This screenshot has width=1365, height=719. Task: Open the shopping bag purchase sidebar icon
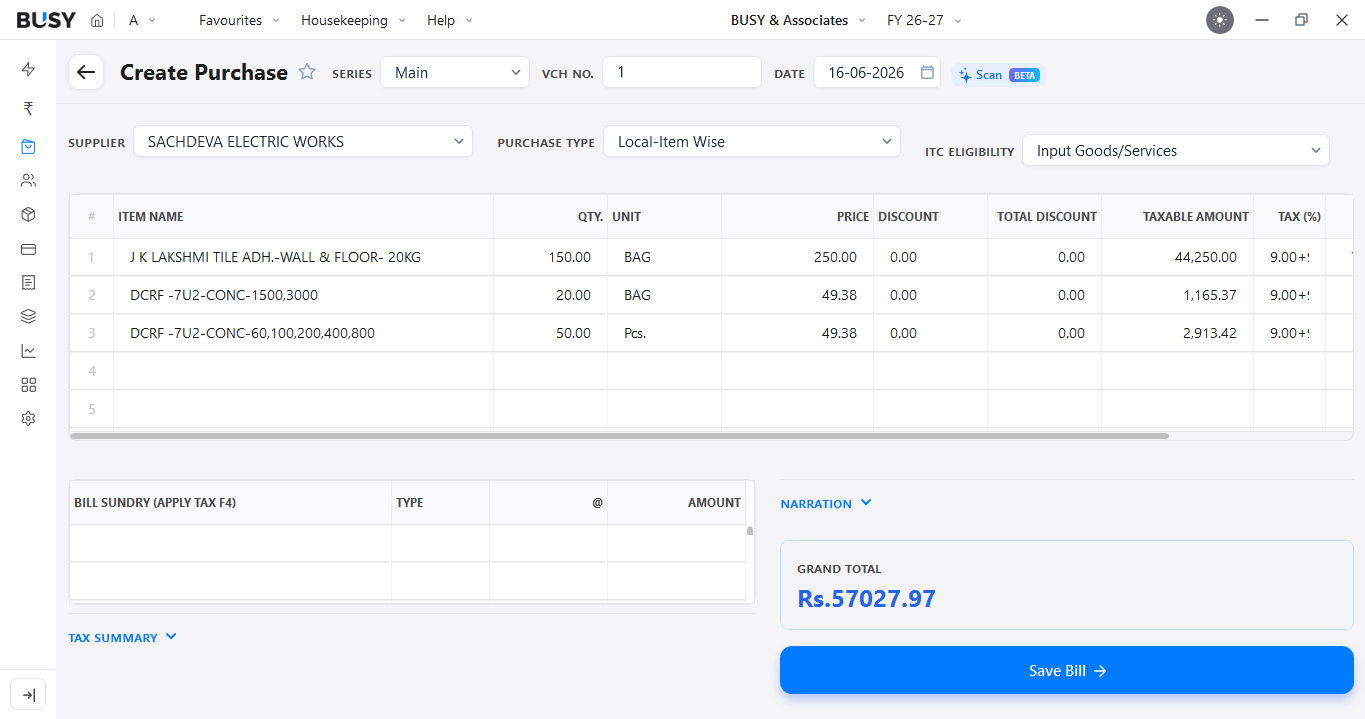tap(28, 146)
